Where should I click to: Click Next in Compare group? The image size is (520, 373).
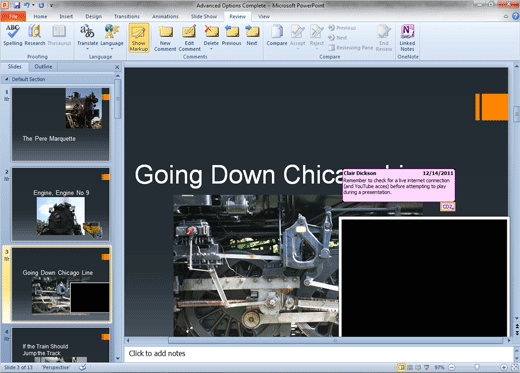(338, 38)
